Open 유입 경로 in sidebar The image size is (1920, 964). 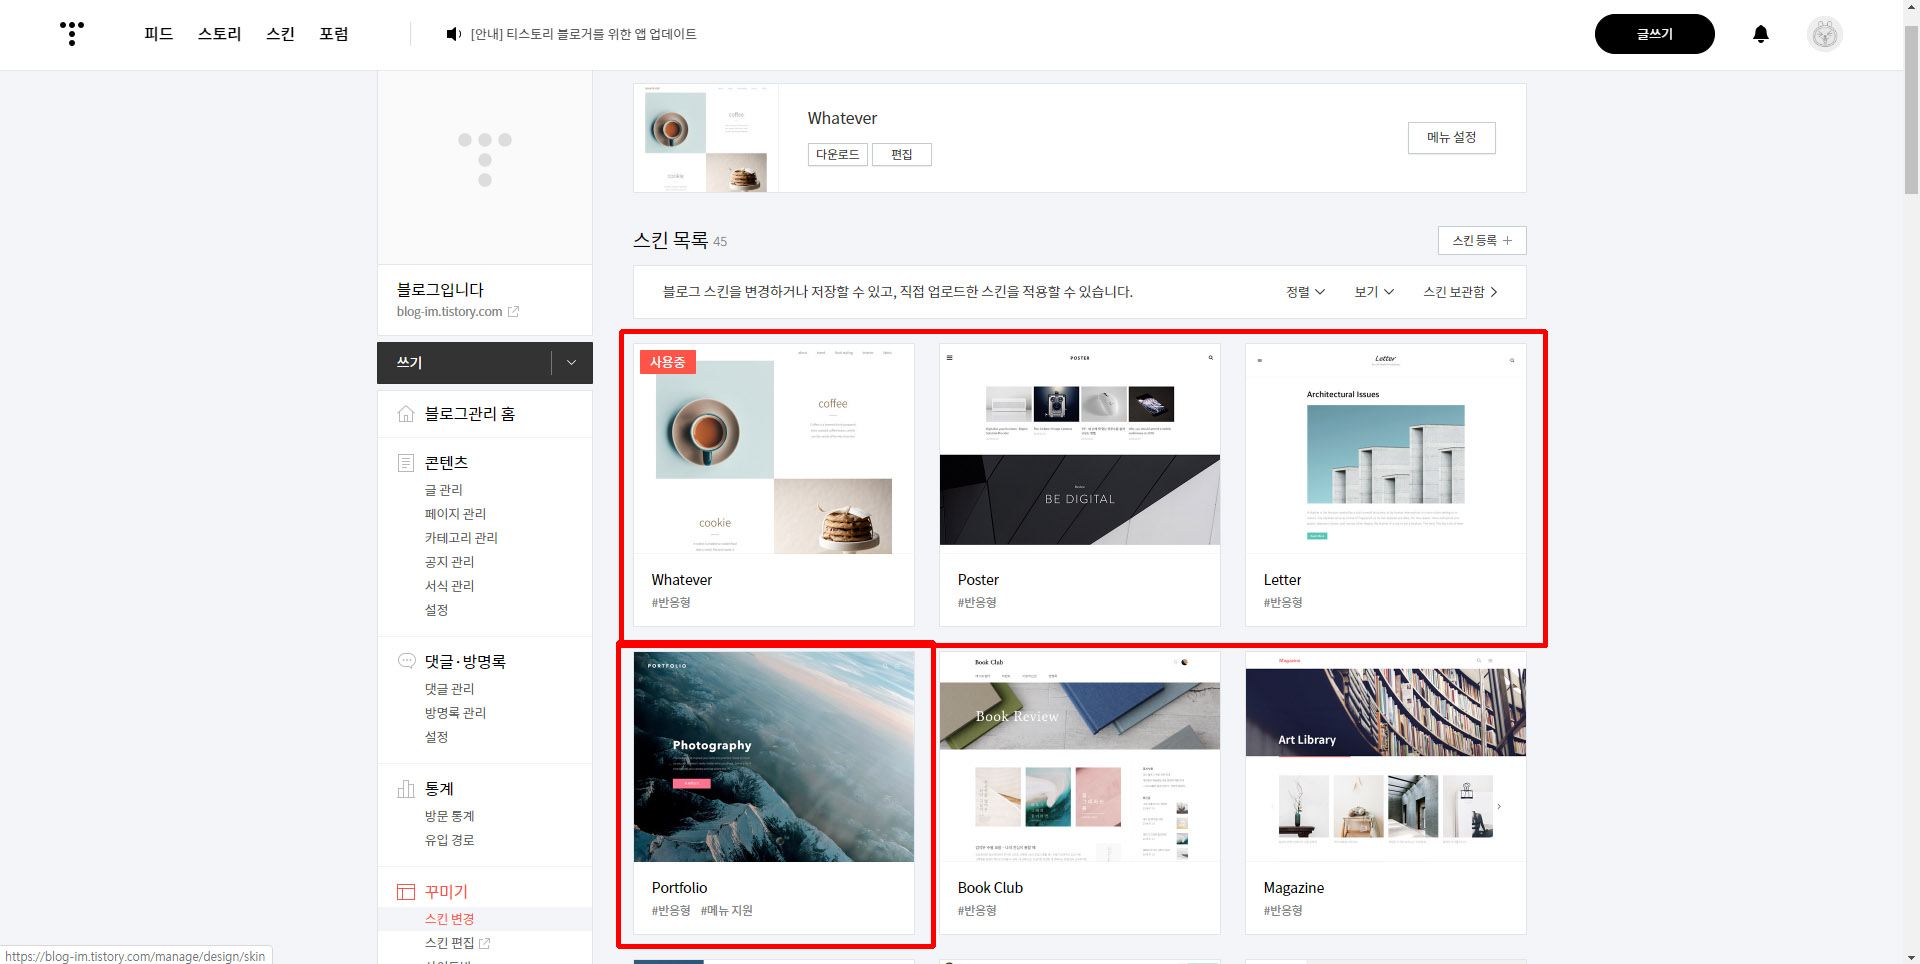449,840
